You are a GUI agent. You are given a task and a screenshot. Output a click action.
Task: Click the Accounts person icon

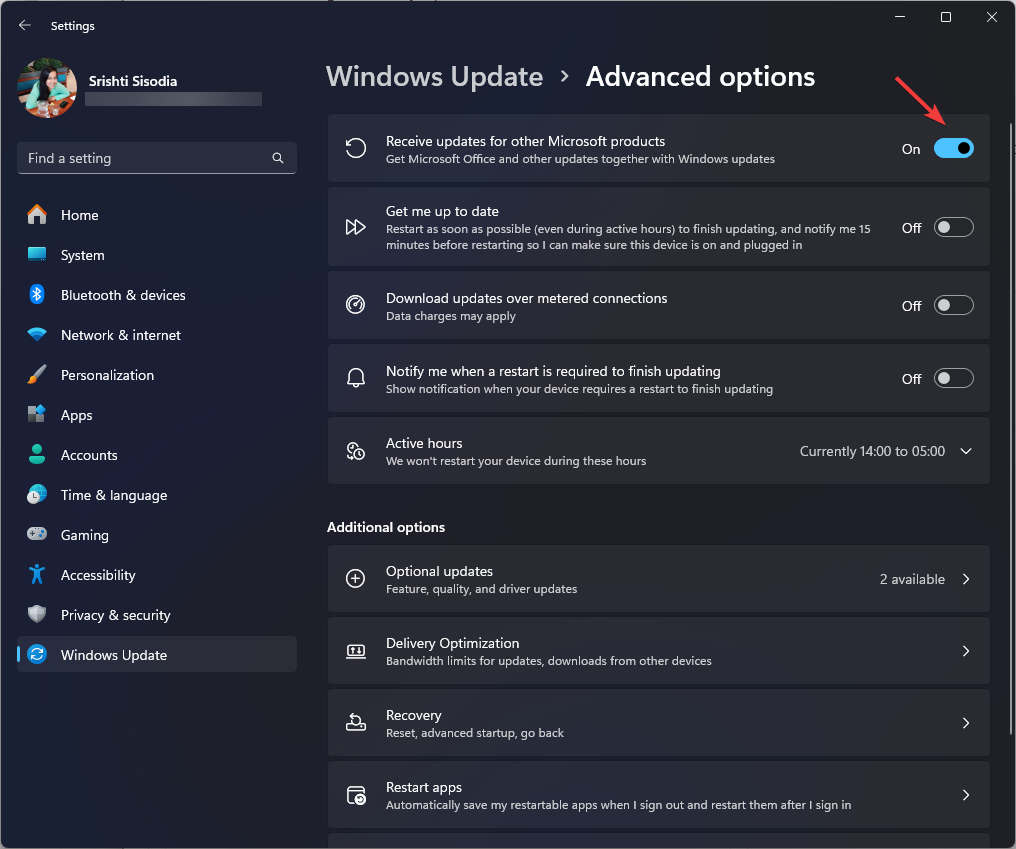pos(37,454)
